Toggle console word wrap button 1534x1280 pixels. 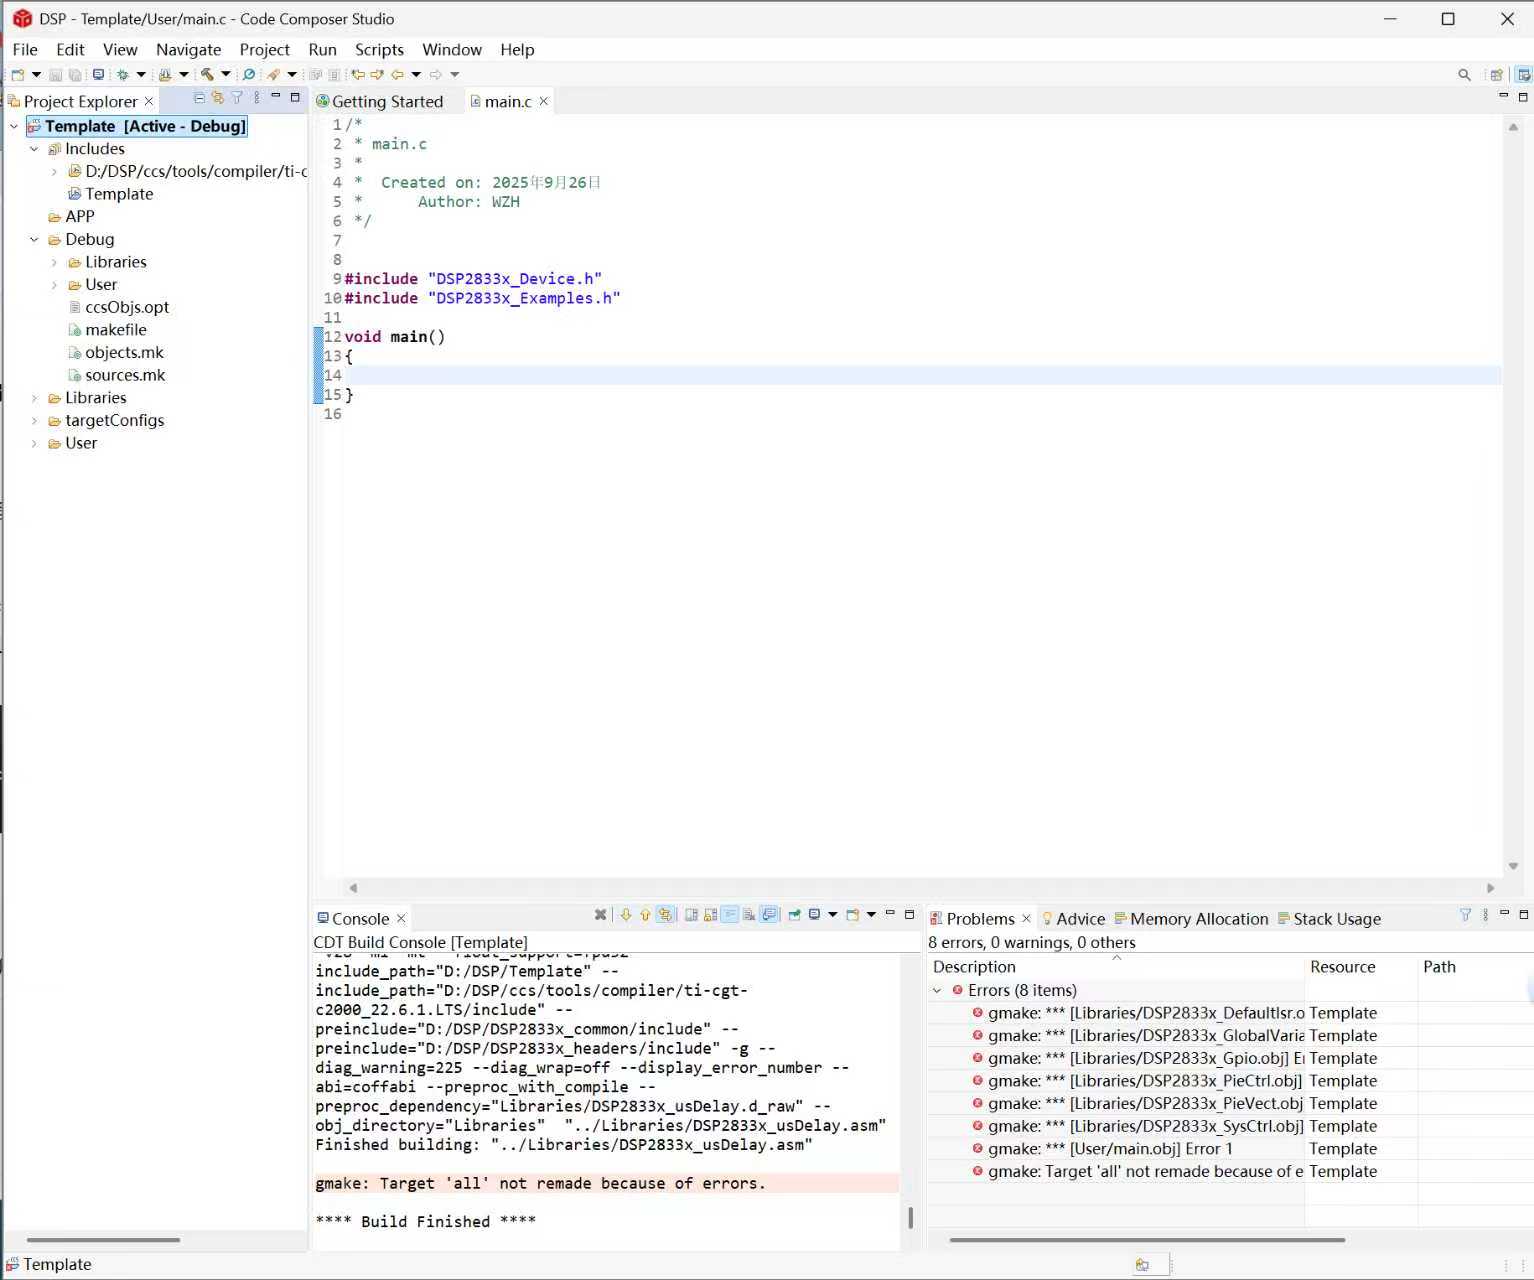[x=730, y=914]
